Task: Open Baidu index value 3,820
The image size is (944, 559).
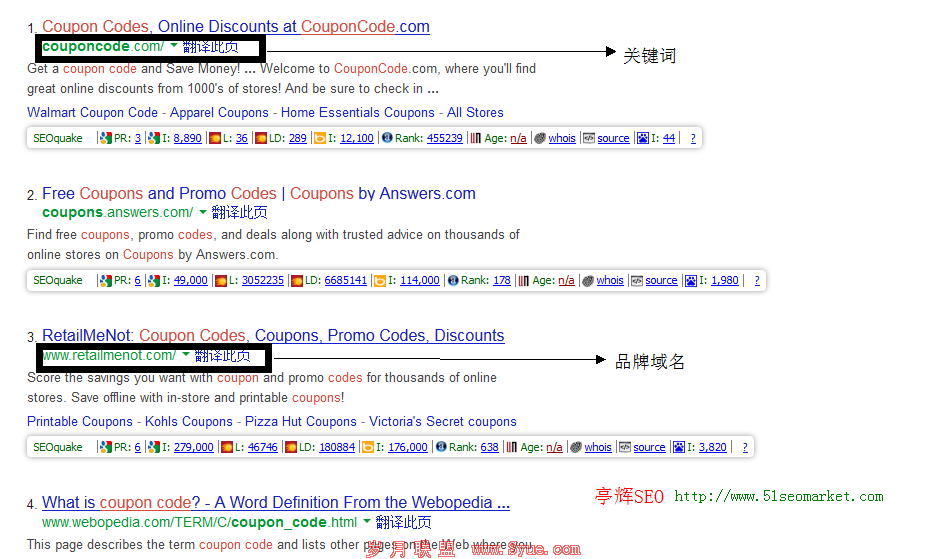Action: (x=713, y=447)
